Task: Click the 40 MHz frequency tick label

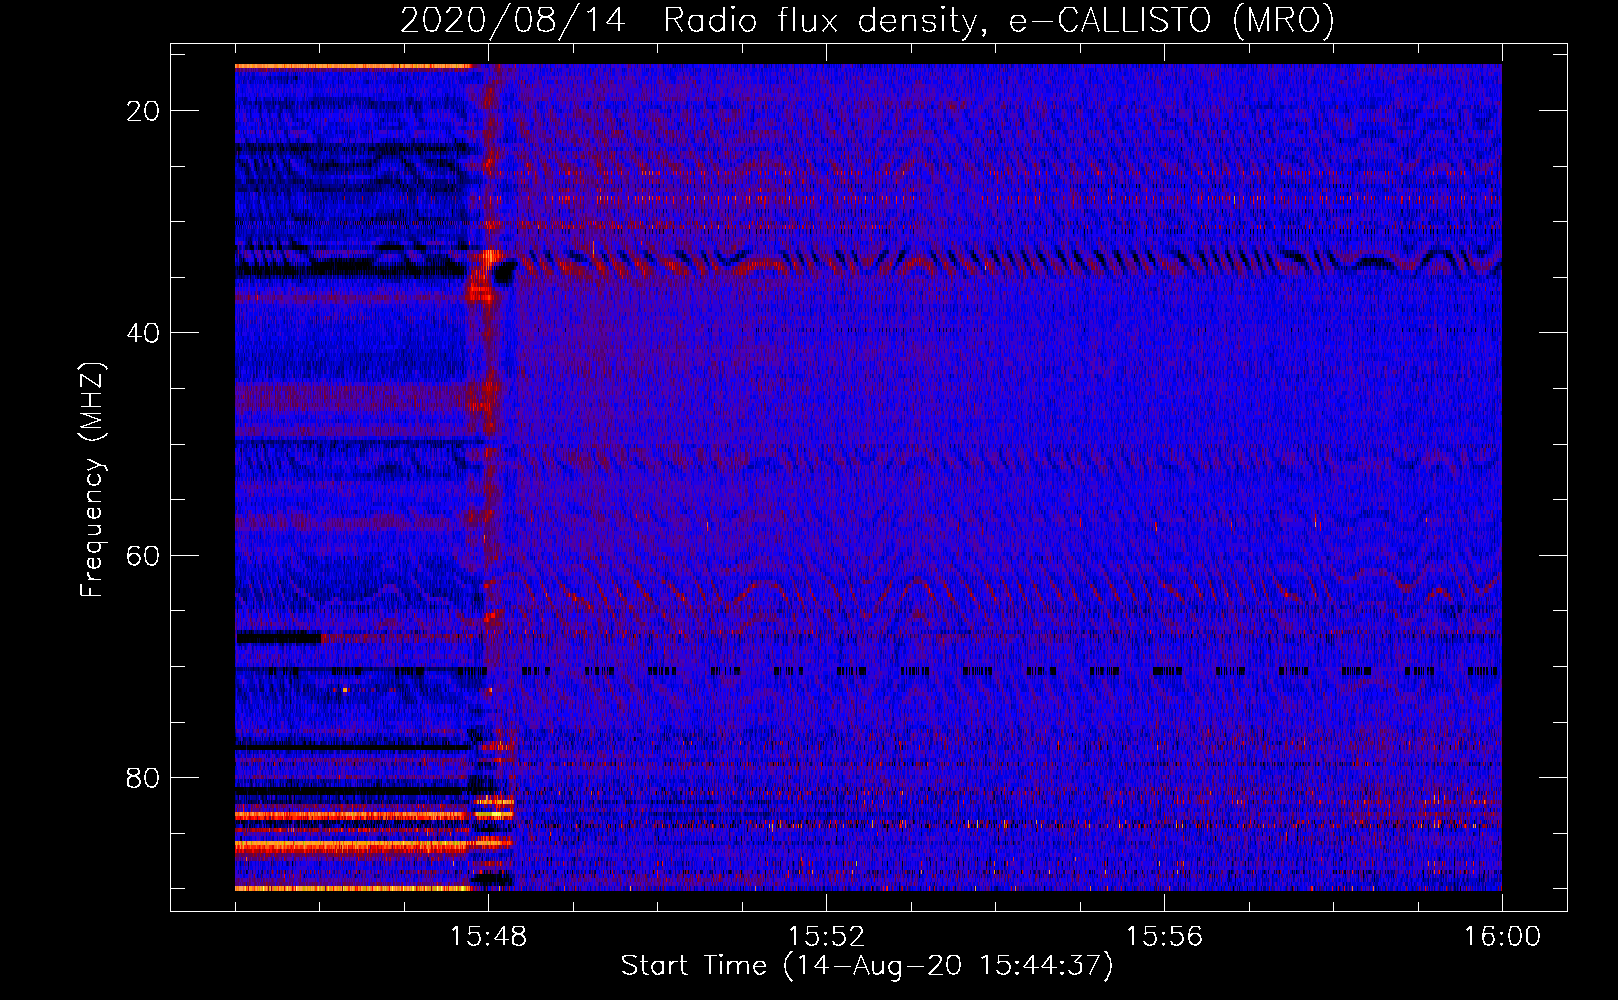Action: [x=144, y=333]
